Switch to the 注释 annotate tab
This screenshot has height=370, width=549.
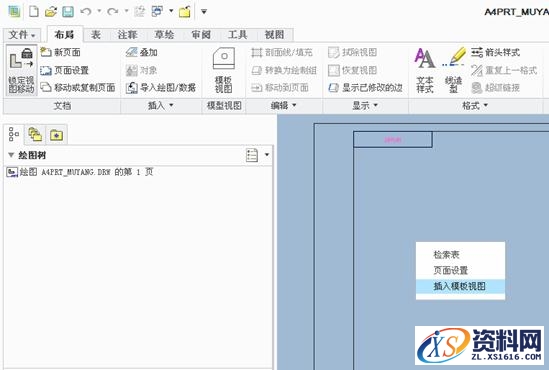[x=127, y=35]
